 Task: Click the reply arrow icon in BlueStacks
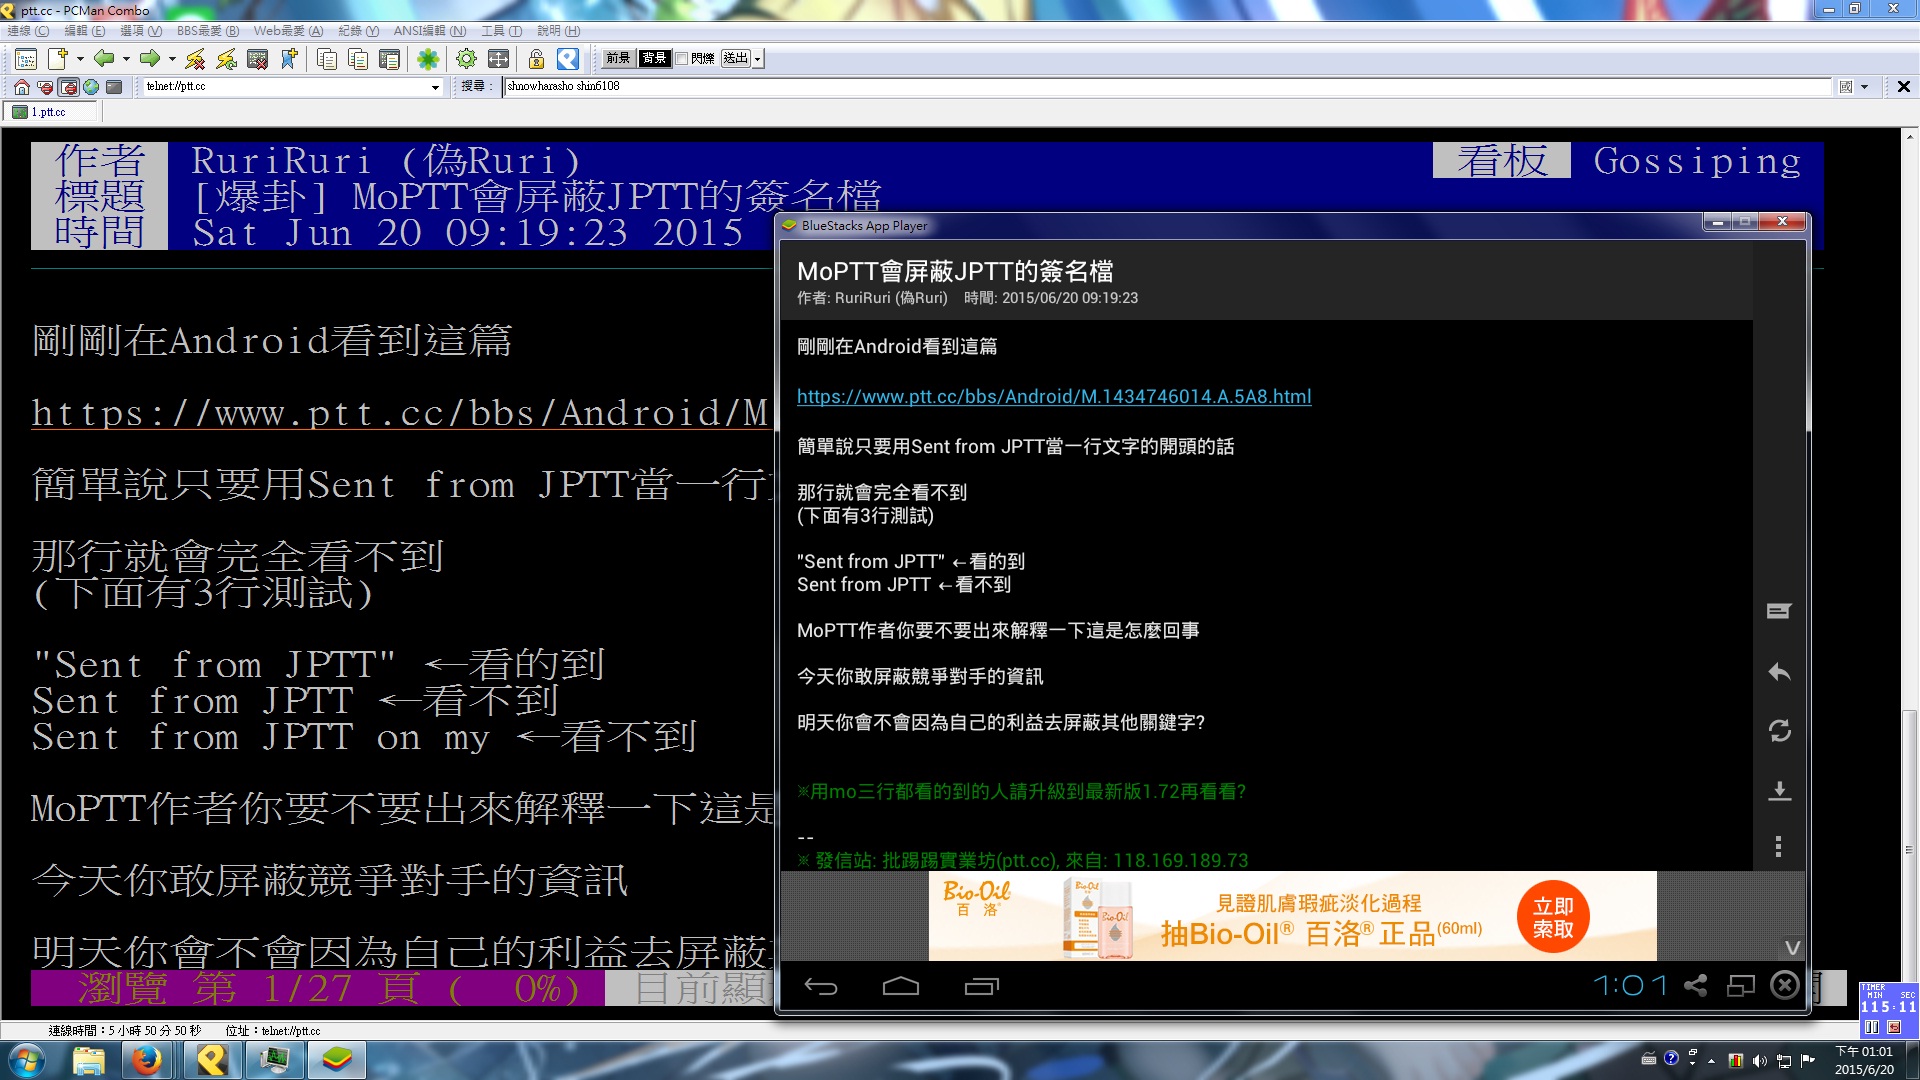pyautogui.click(x=1779, y=672)
